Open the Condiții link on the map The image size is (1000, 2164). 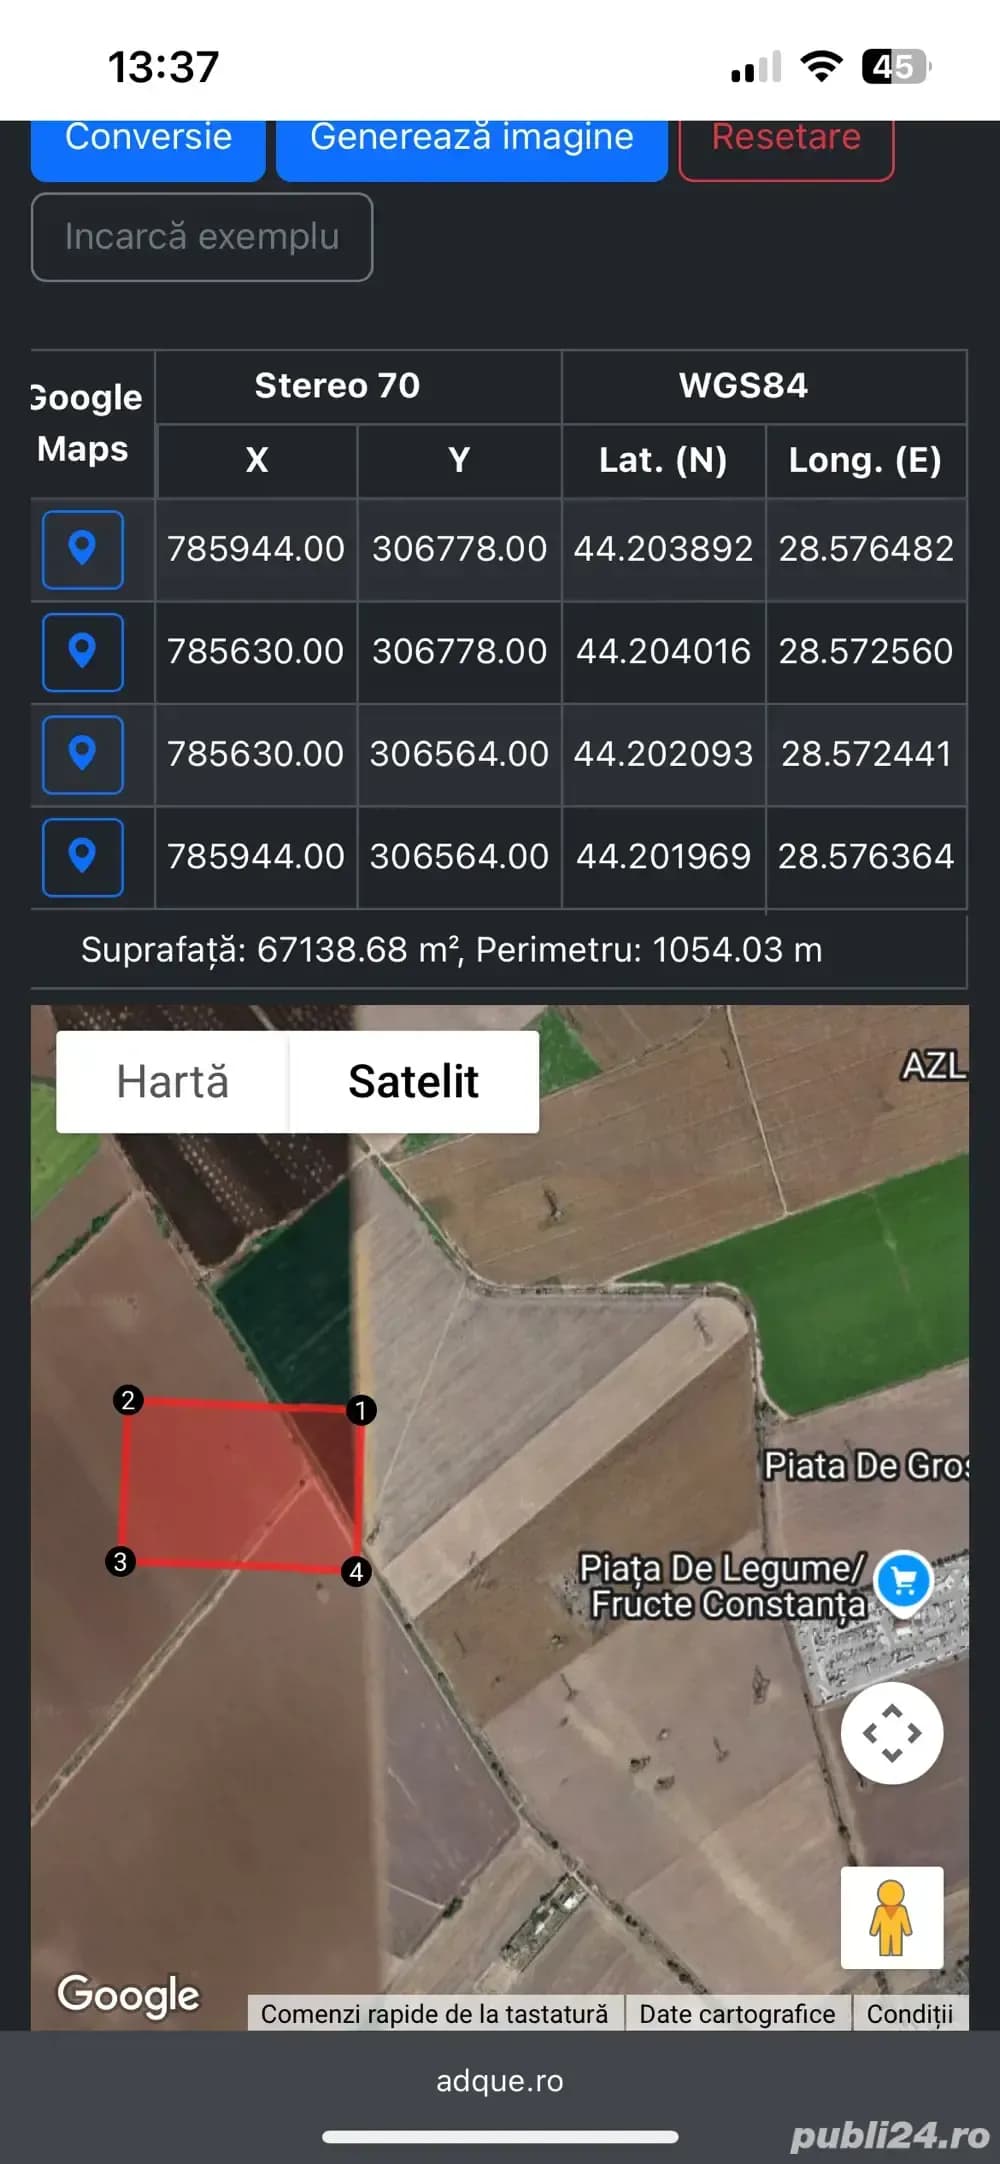(x=909, y=2014)
